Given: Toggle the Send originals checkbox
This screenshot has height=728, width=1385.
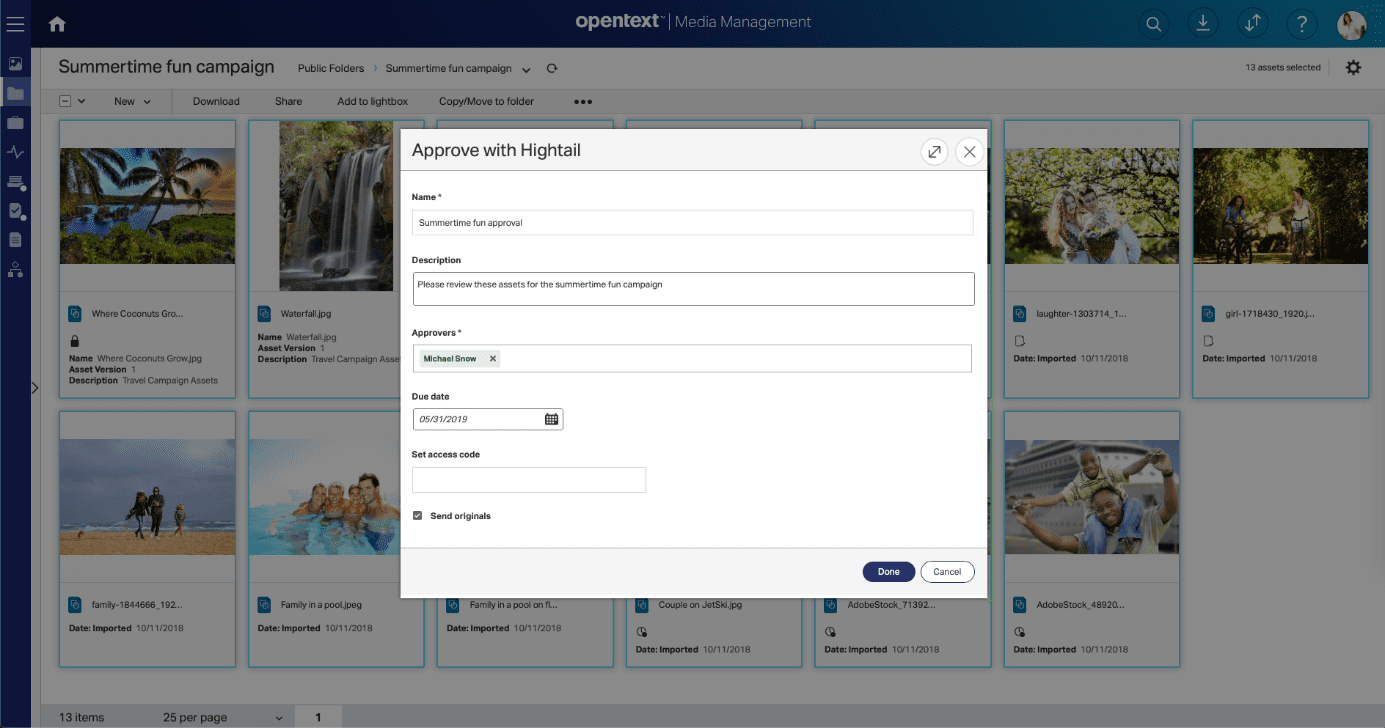Looking at the screenshot, I should coord(417,515).
